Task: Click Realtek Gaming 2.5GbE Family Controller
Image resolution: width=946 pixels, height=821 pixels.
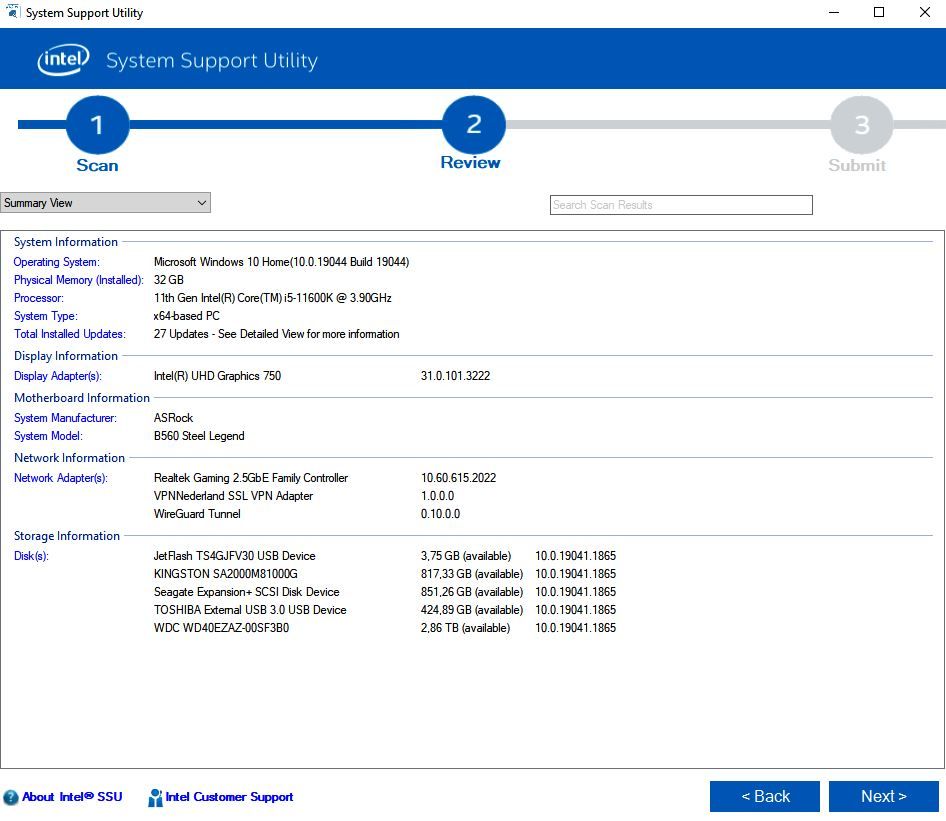Action: (x=251, y=478)
